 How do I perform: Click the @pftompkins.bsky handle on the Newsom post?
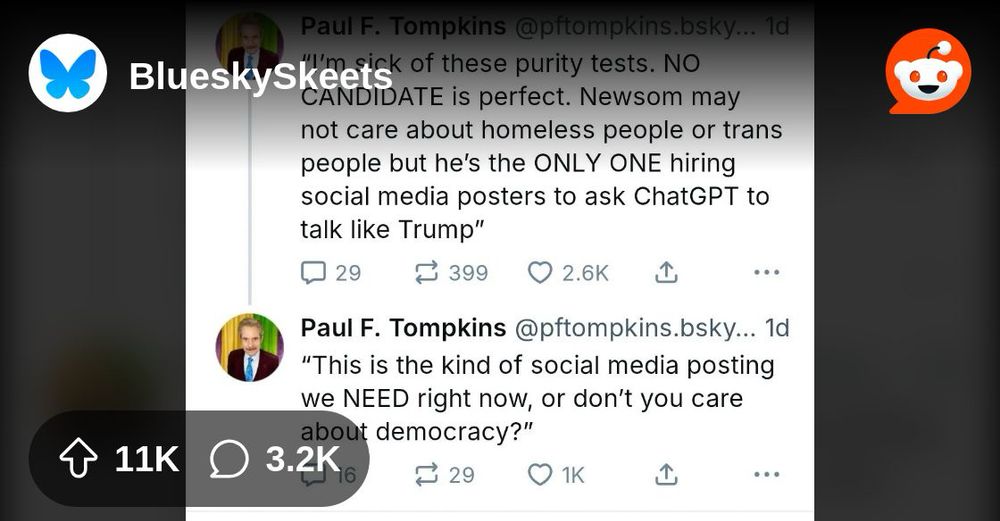point(634,26)
